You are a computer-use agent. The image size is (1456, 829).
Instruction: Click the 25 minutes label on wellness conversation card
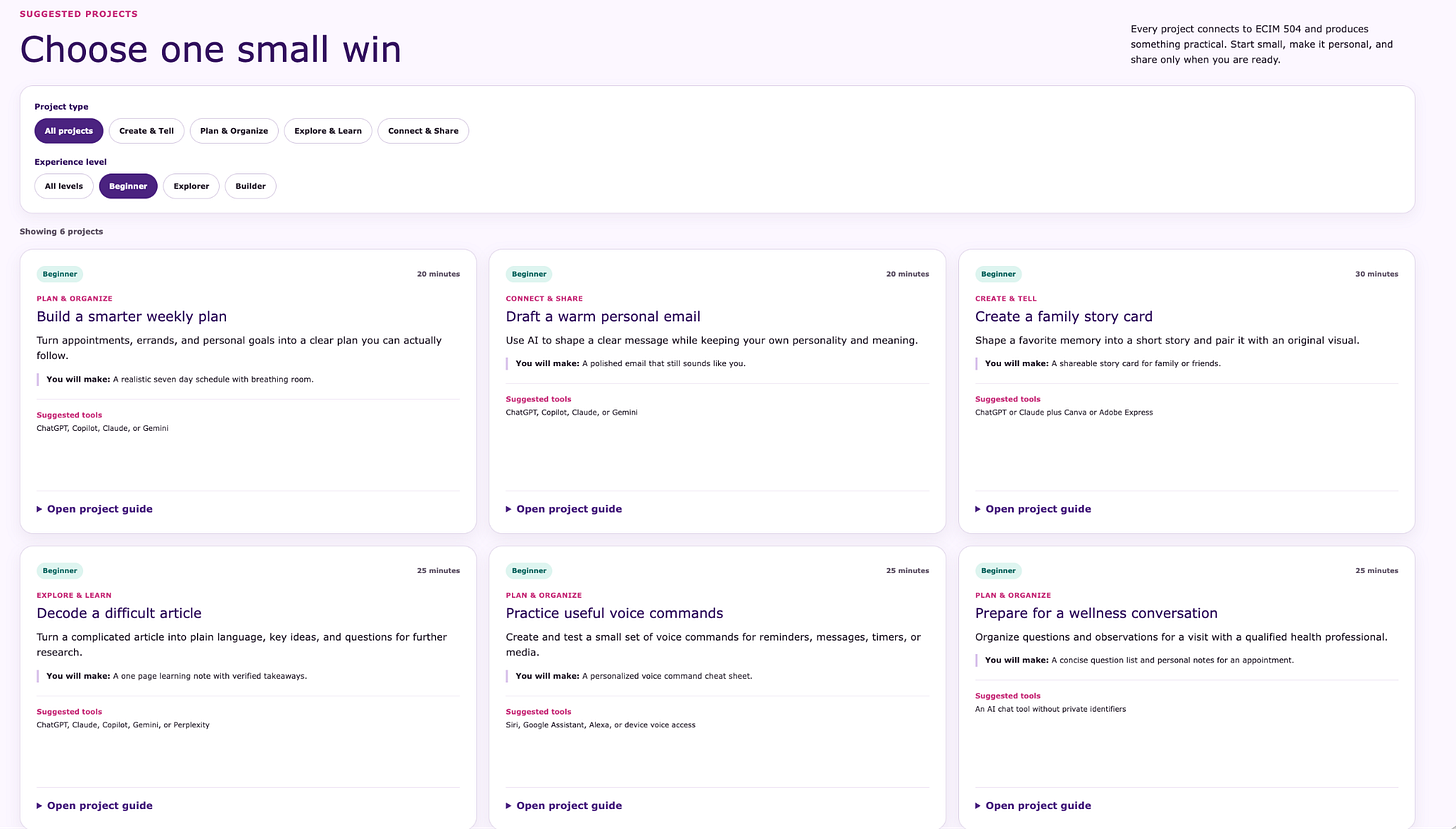[1377, 571]
